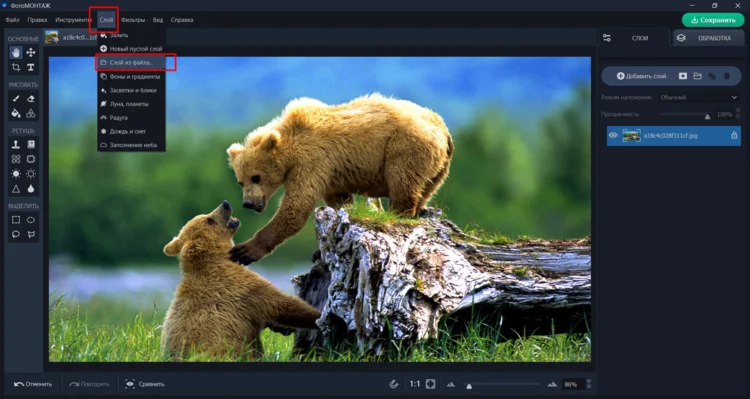750x399 pixels.
Task: Choose Новый пустой слой menu item
Action: point(132,49)
